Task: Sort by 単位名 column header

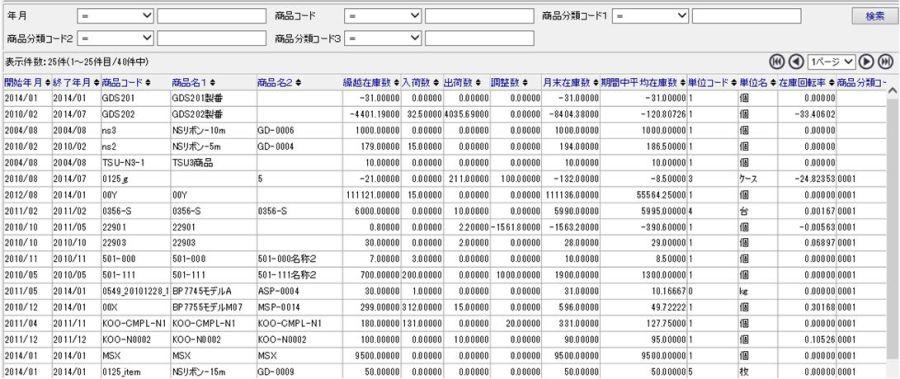Action: 758,83
